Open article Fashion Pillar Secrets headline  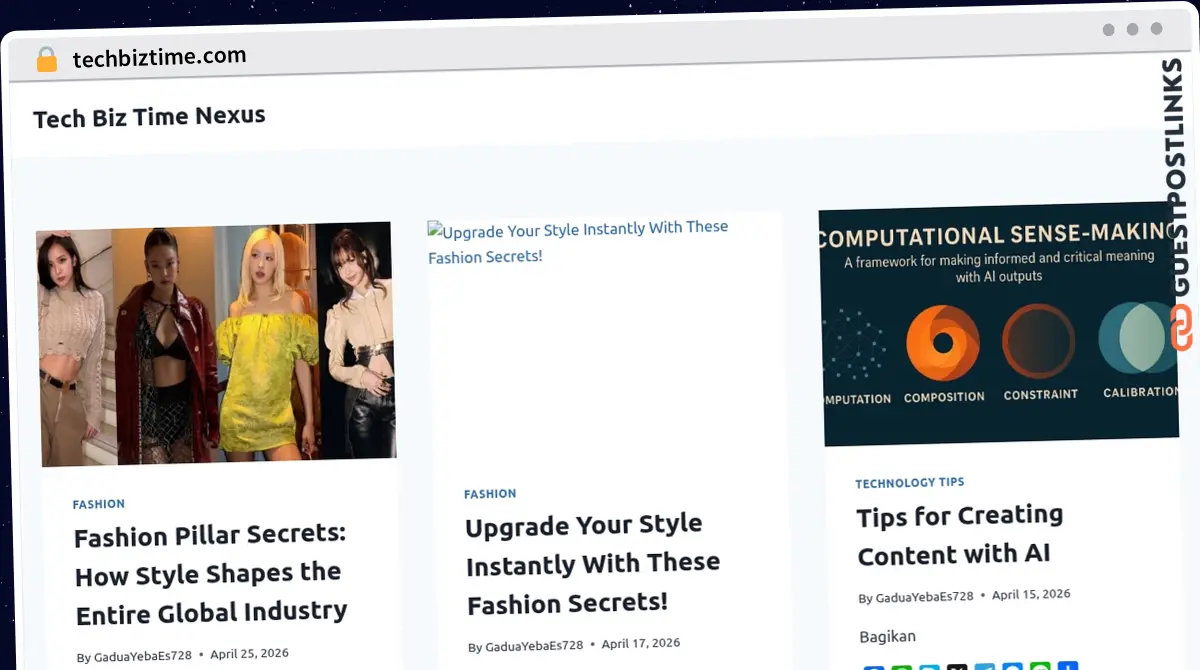[210, 573]
